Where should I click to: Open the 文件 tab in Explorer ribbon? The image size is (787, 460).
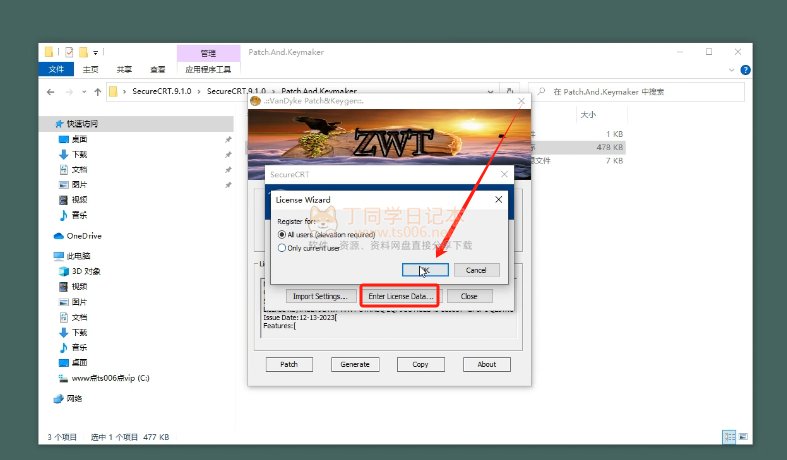point(56,69)
